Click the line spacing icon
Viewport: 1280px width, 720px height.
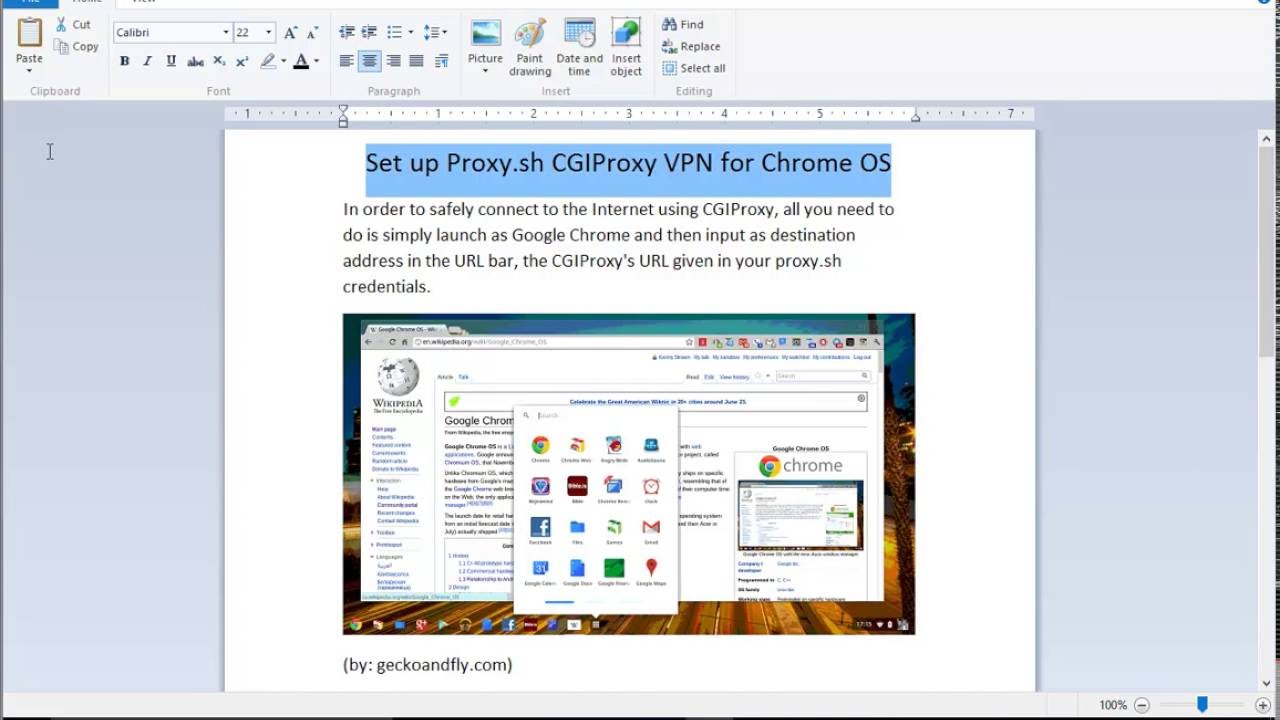(x=430, y=33)
